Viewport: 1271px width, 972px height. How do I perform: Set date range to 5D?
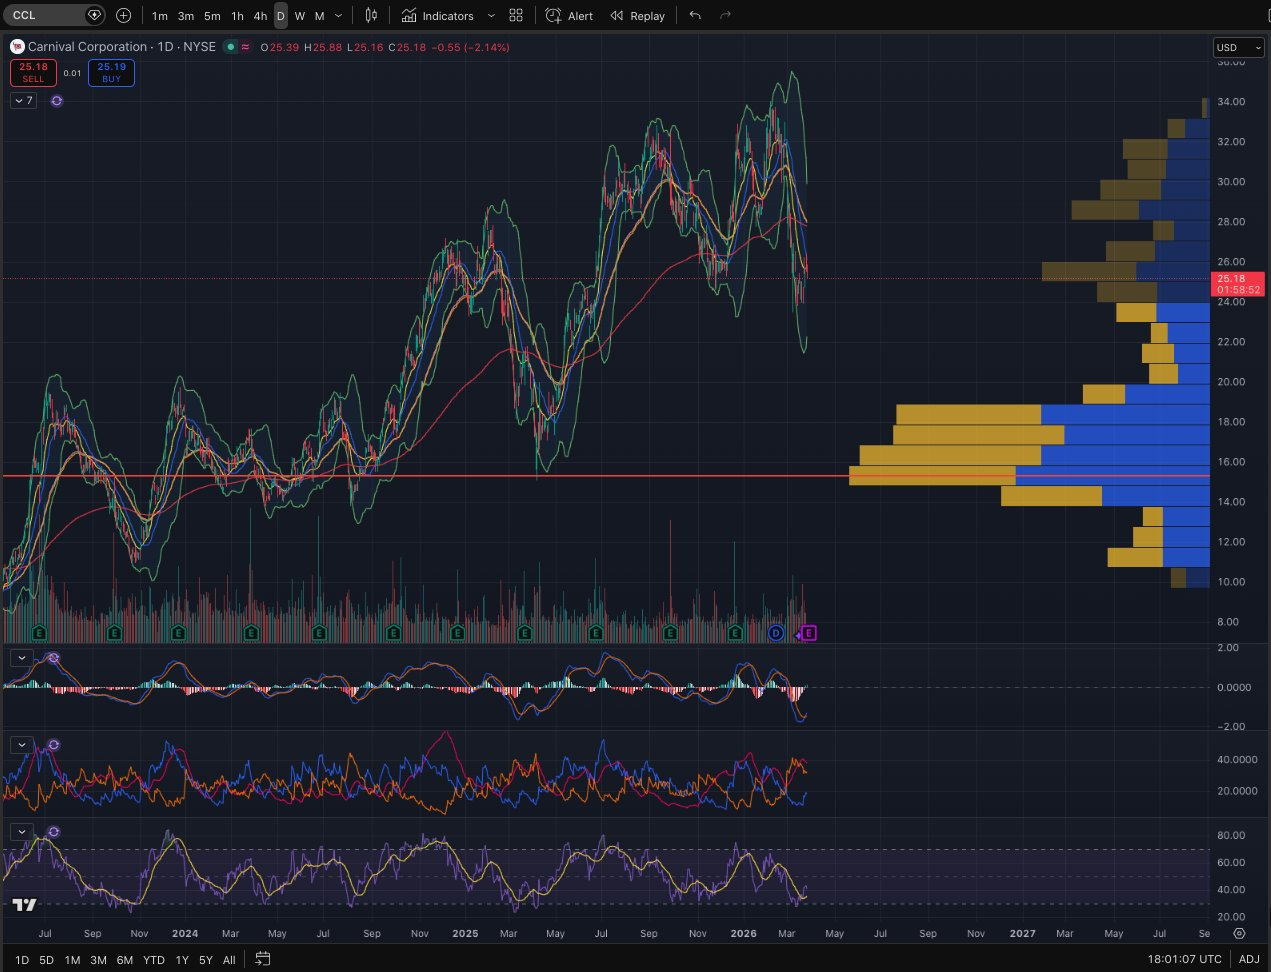[47, 960]
